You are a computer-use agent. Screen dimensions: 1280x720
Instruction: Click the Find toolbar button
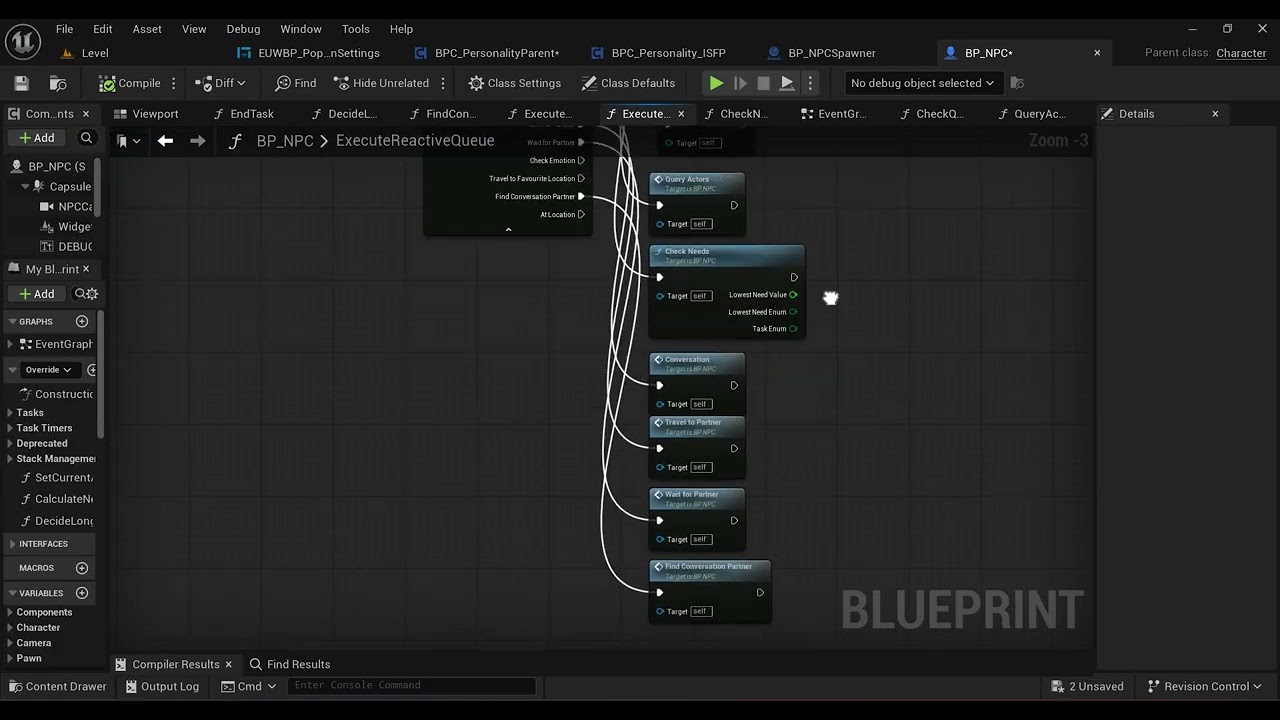(x=296, y=83)
